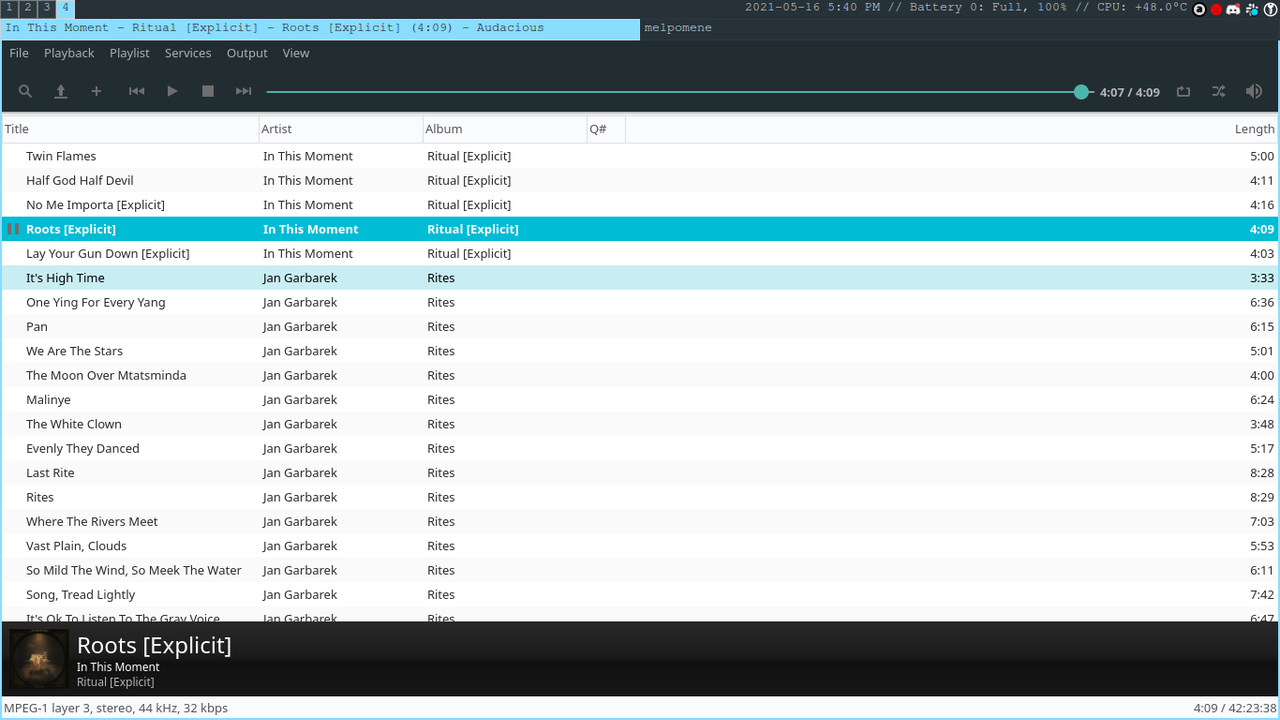The height and width of the screenshot is (720, 1280).
Task: Click the Q# column header
Action: tap(606, 129)
